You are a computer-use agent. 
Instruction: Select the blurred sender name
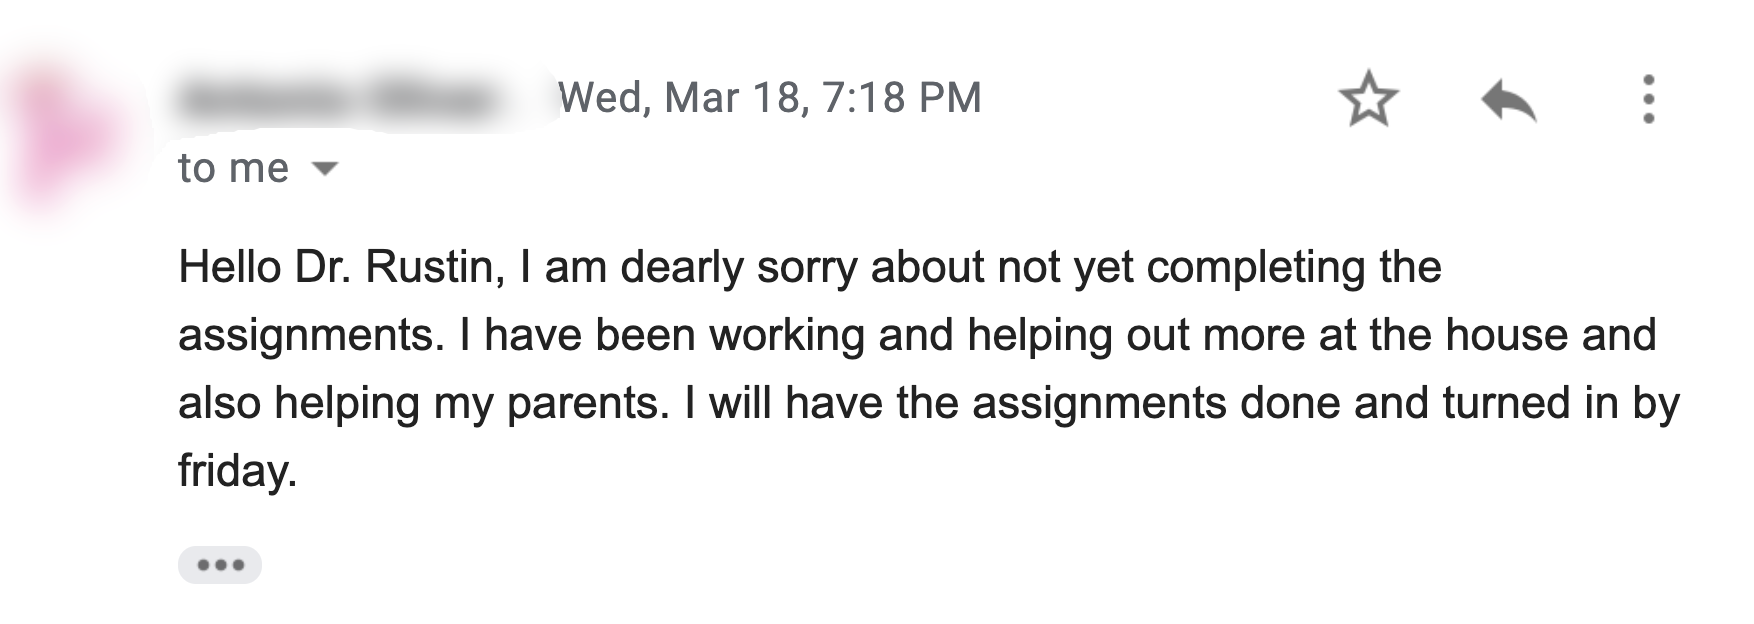[340, 99]
